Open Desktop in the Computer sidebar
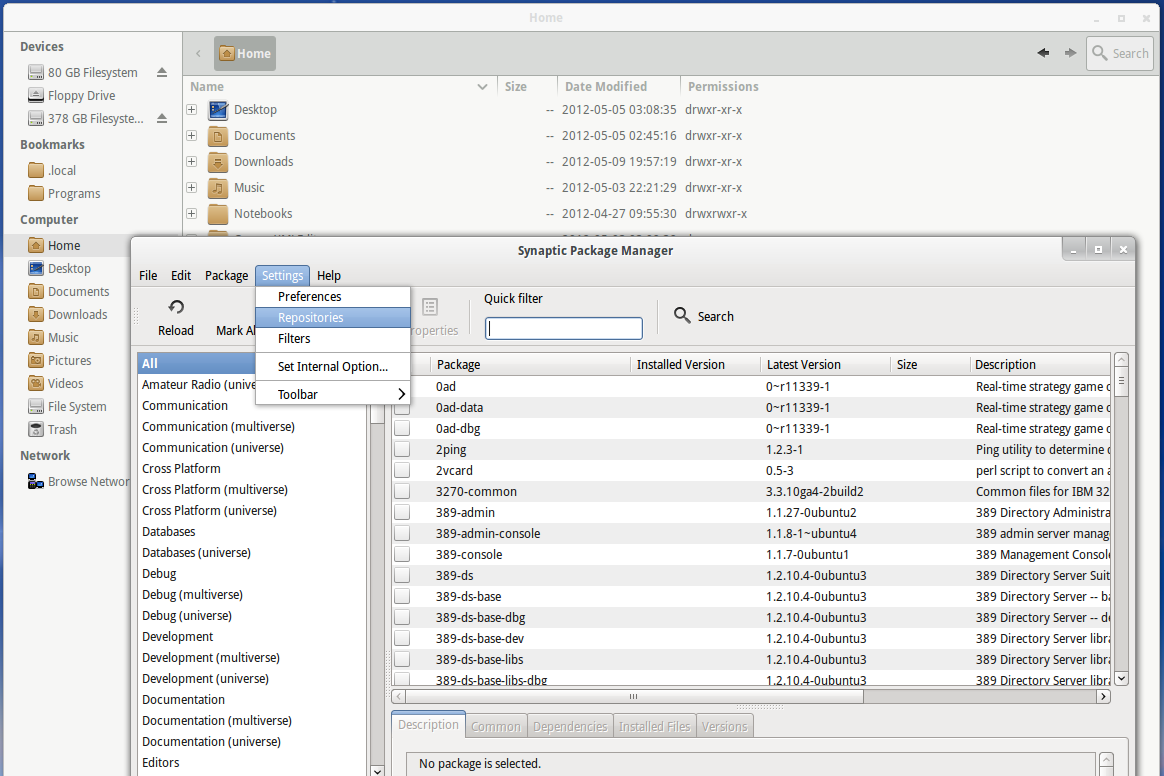1164x776 pixels. (69, 268)
